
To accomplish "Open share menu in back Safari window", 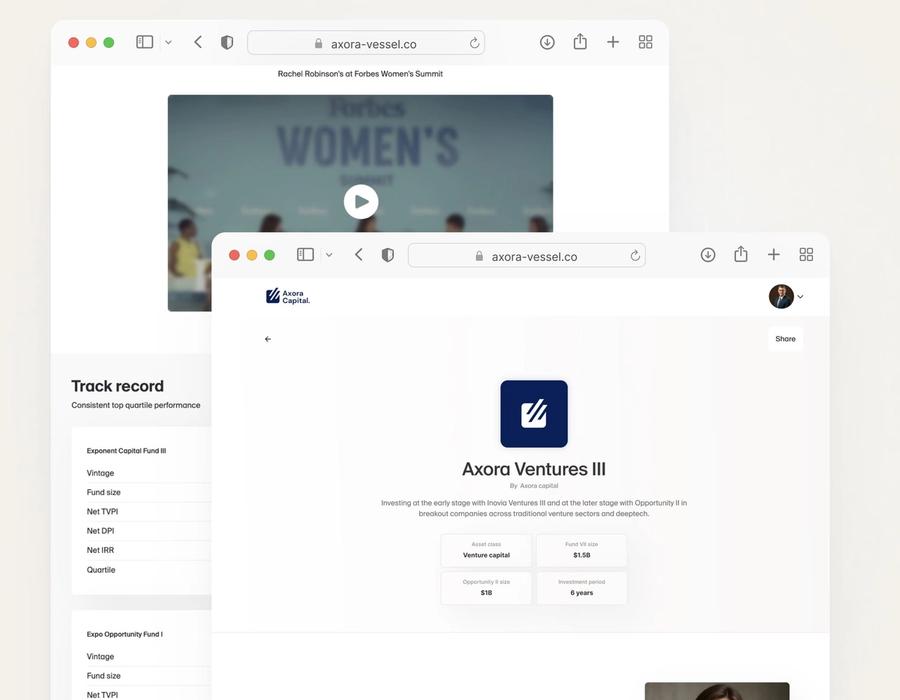I will [580, 41].
